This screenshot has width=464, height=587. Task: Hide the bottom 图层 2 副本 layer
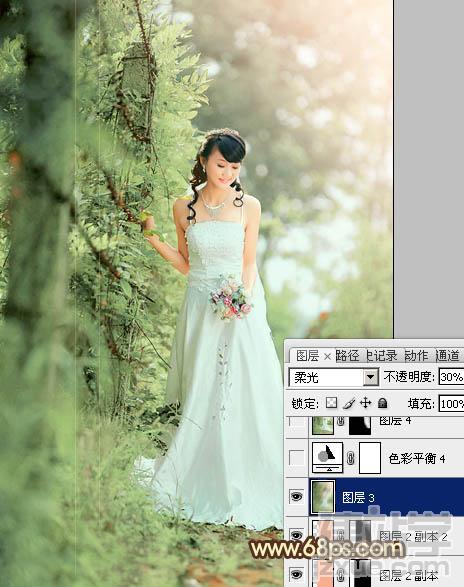tap(297, 574)
